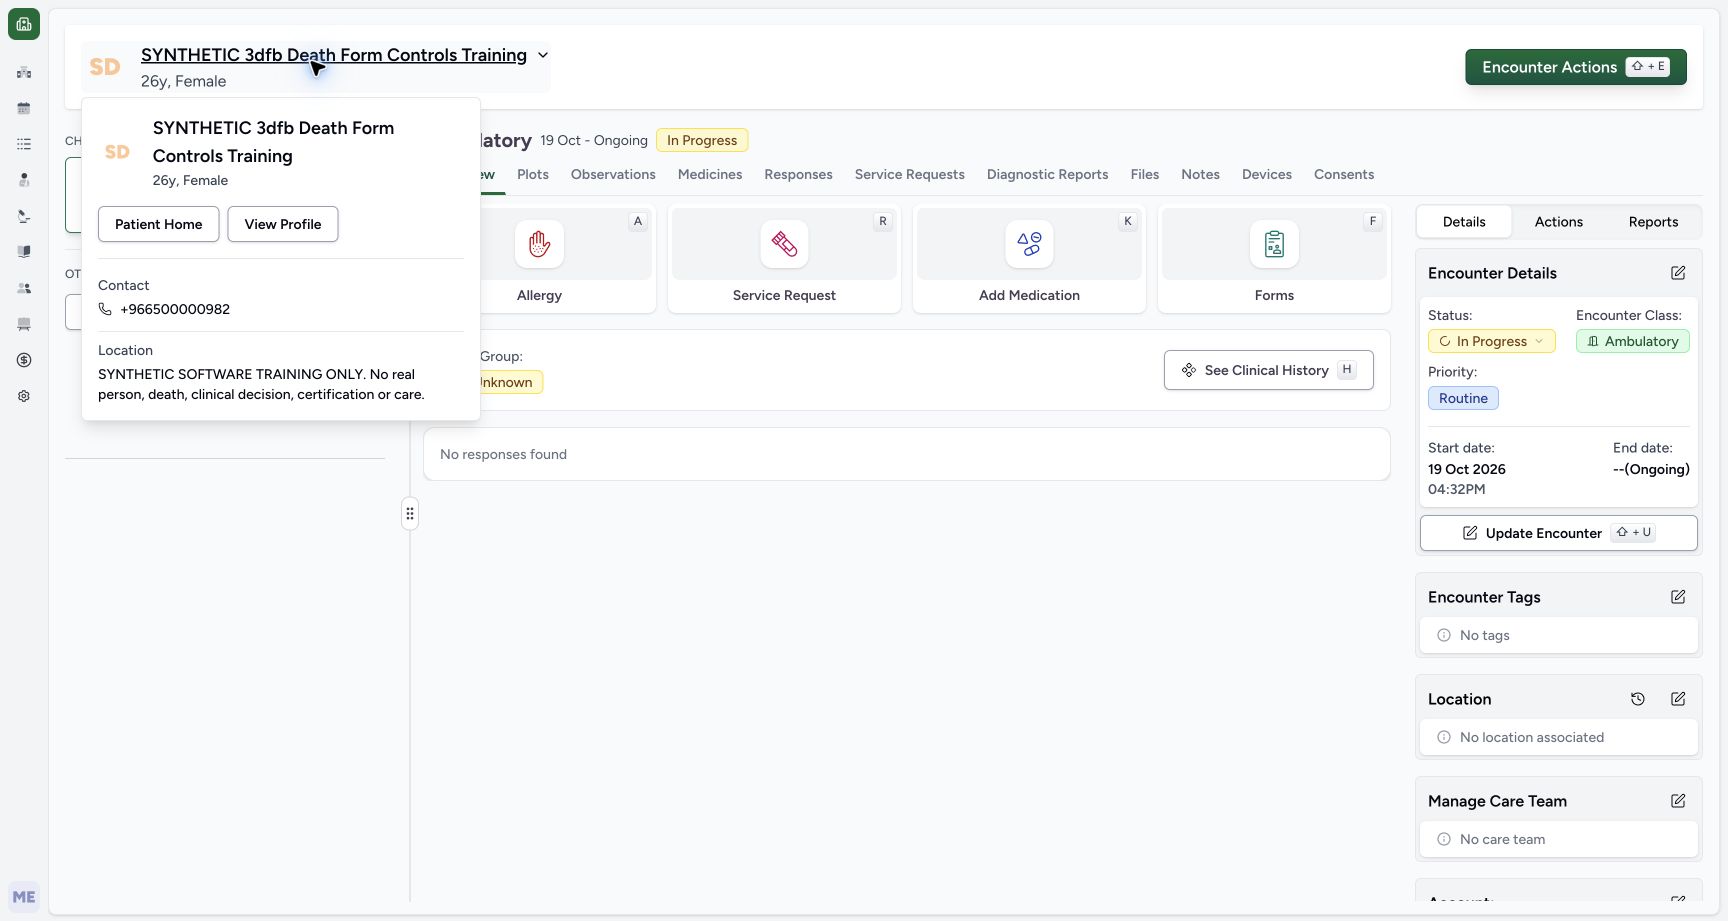Click the Allergy hand icon
The width and height of the screenshot is (1728, 921).
pyautogui.click(x=539, y=244)
